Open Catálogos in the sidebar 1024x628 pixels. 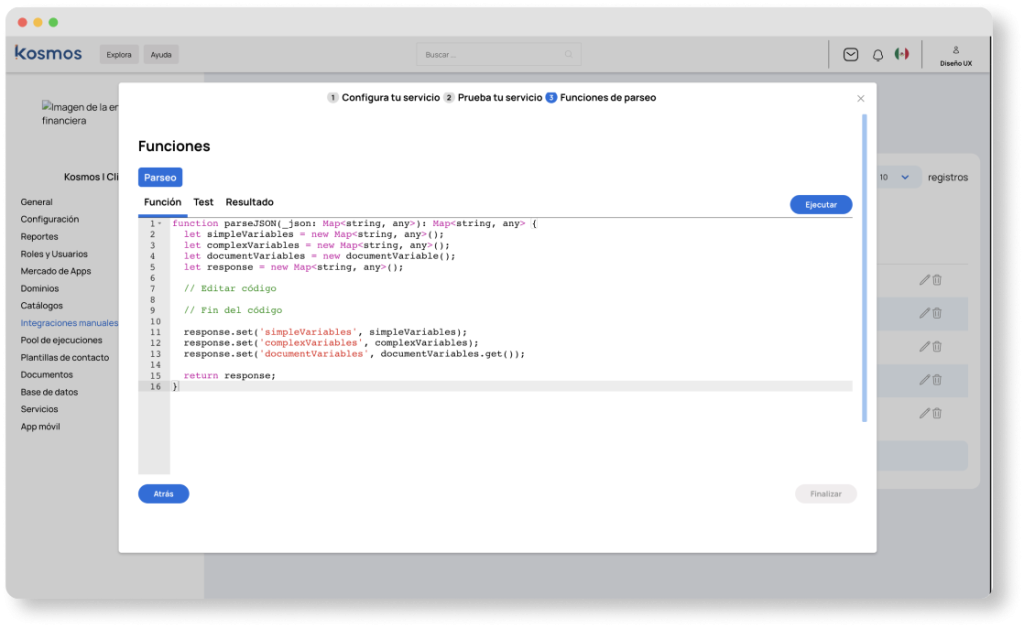(41, 306)
